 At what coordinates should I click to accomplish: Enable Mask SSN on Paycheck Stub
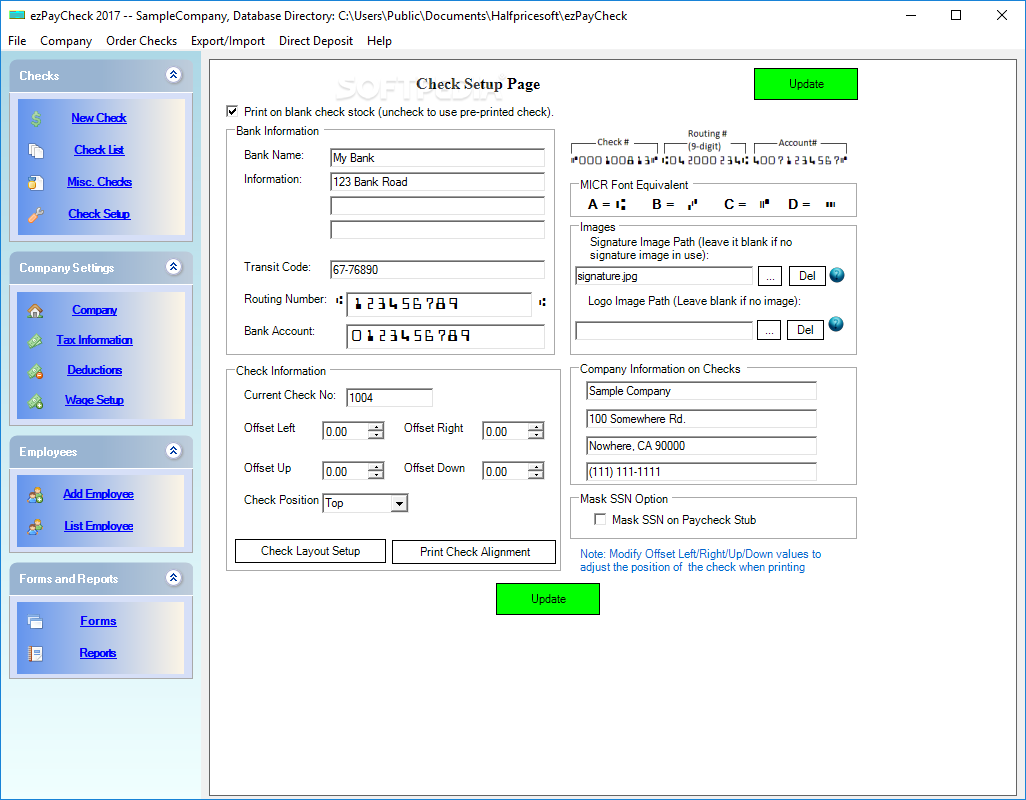(x=600, y=519)
